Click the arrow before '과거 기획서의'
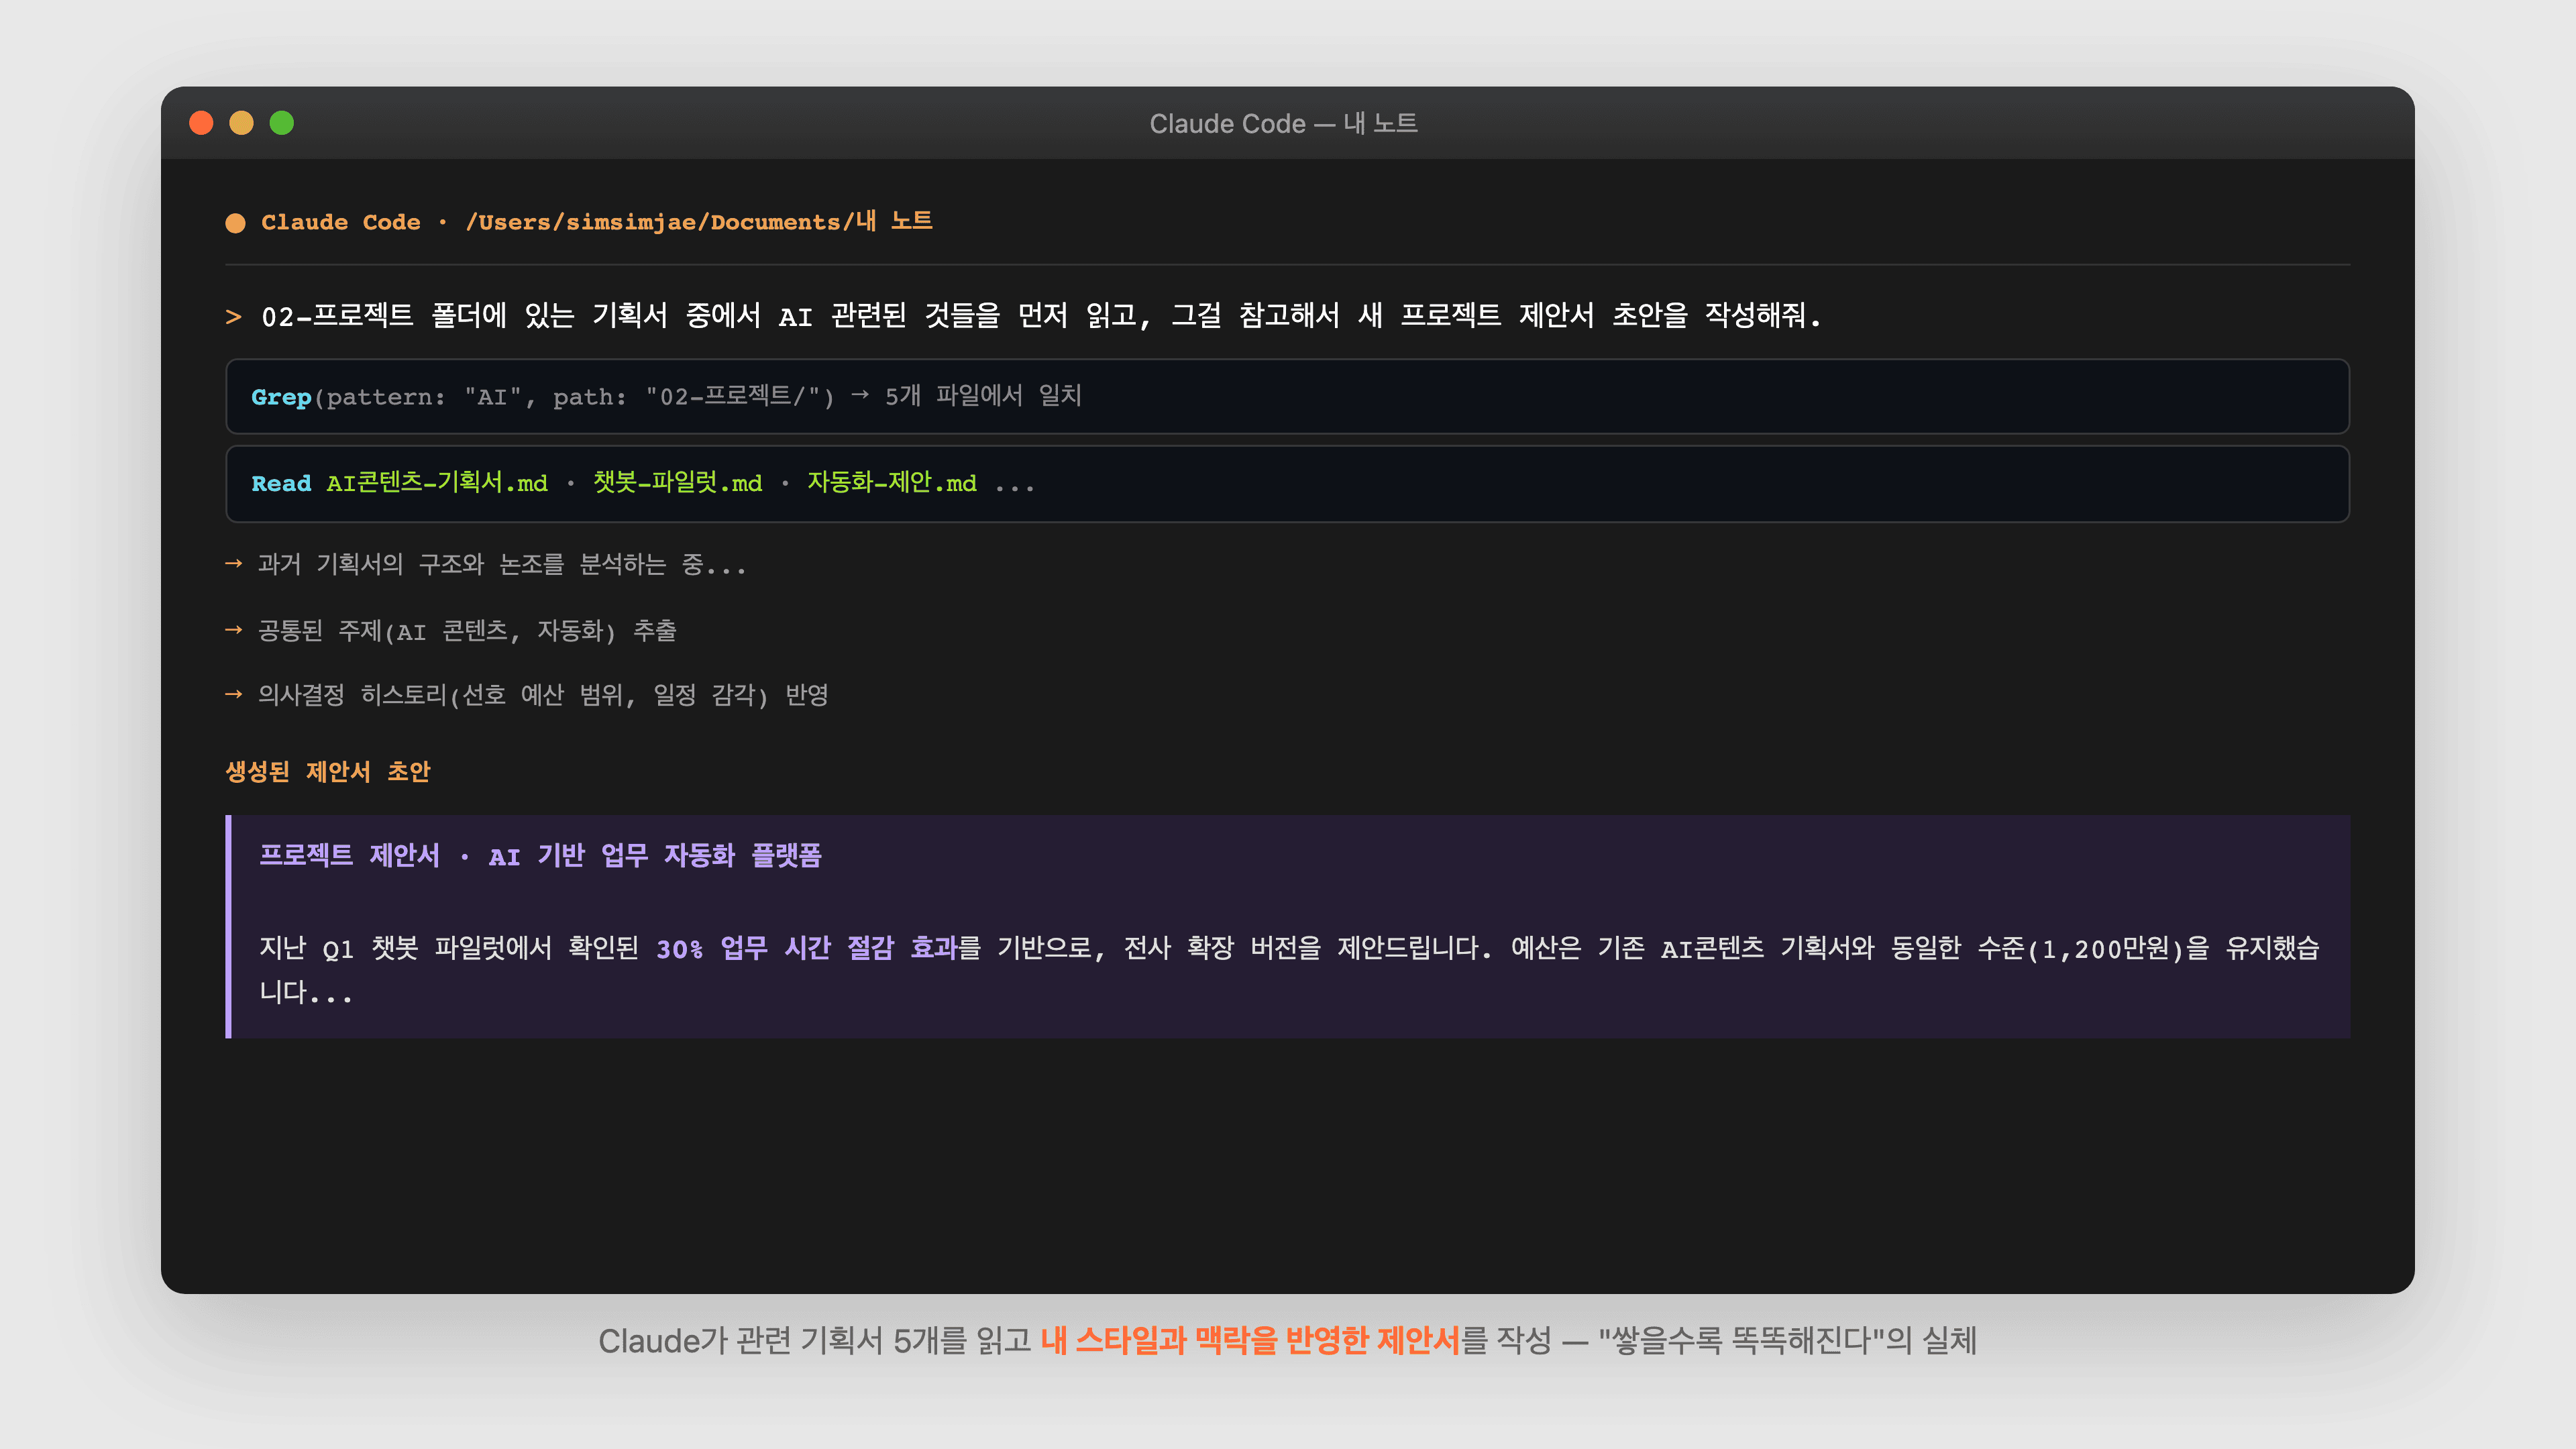Screen dimensions: 2576x1449 (x=234, y=564)
